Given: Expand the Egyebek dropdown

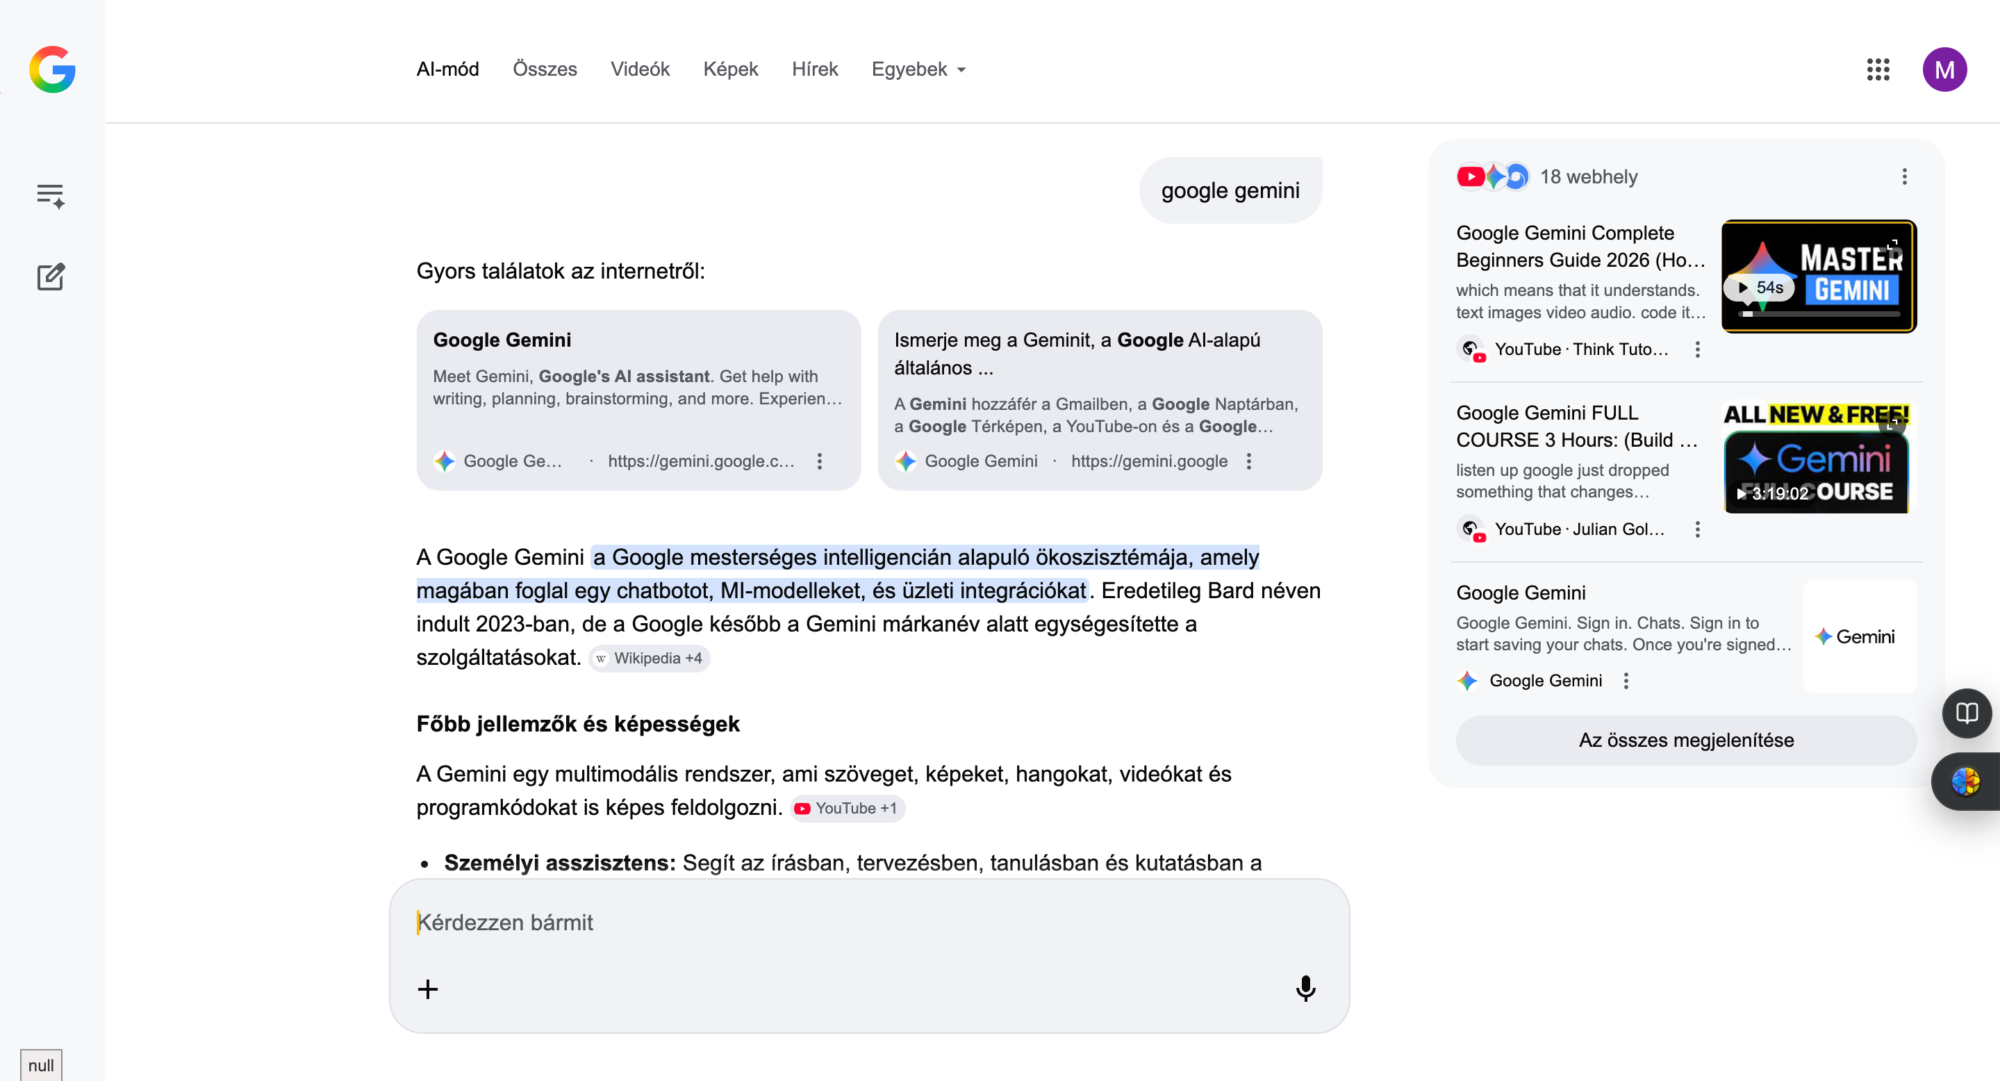Looking at the screenshot, I should (917, 69).
